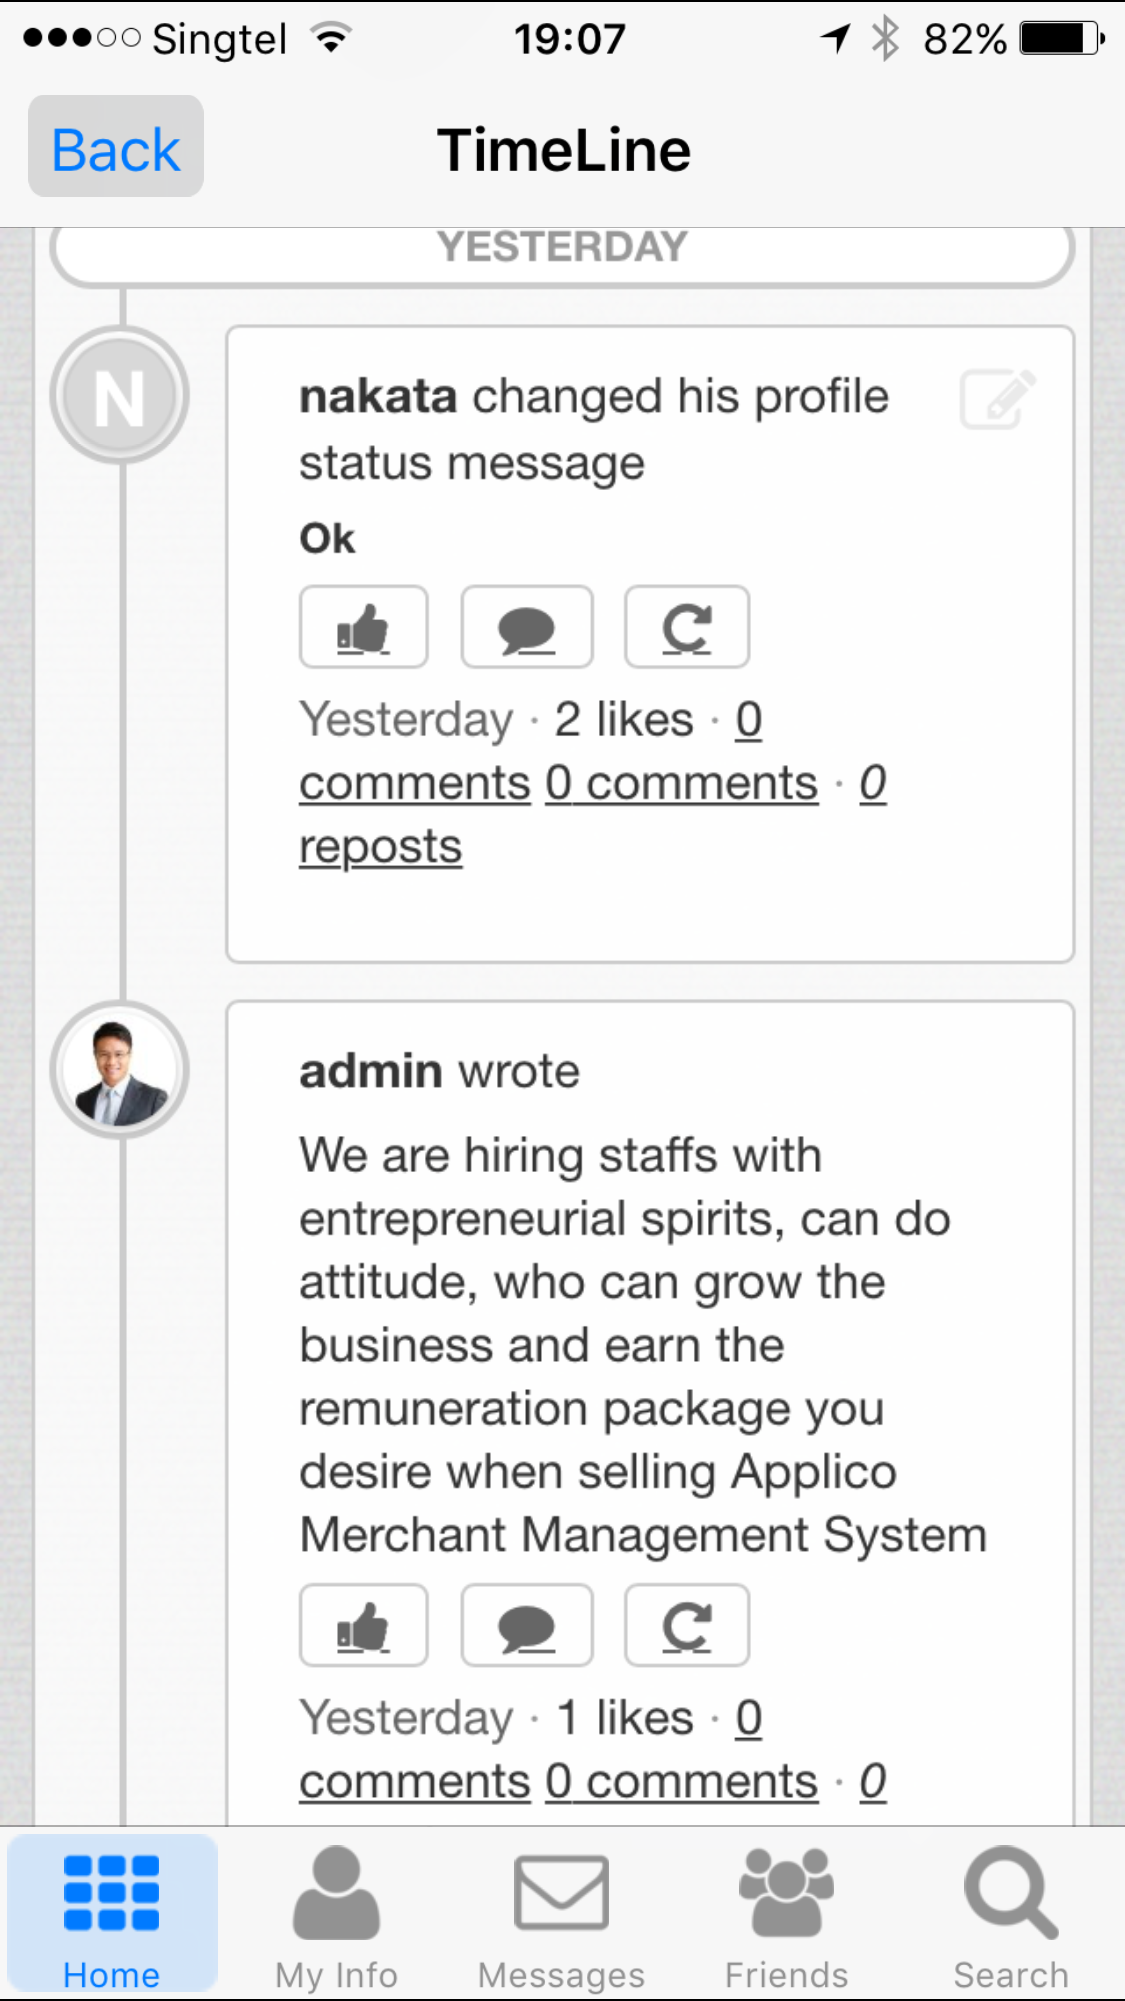Open admin's profile photo
Screen dimensions: 1125x2001
coord(120,1070)
